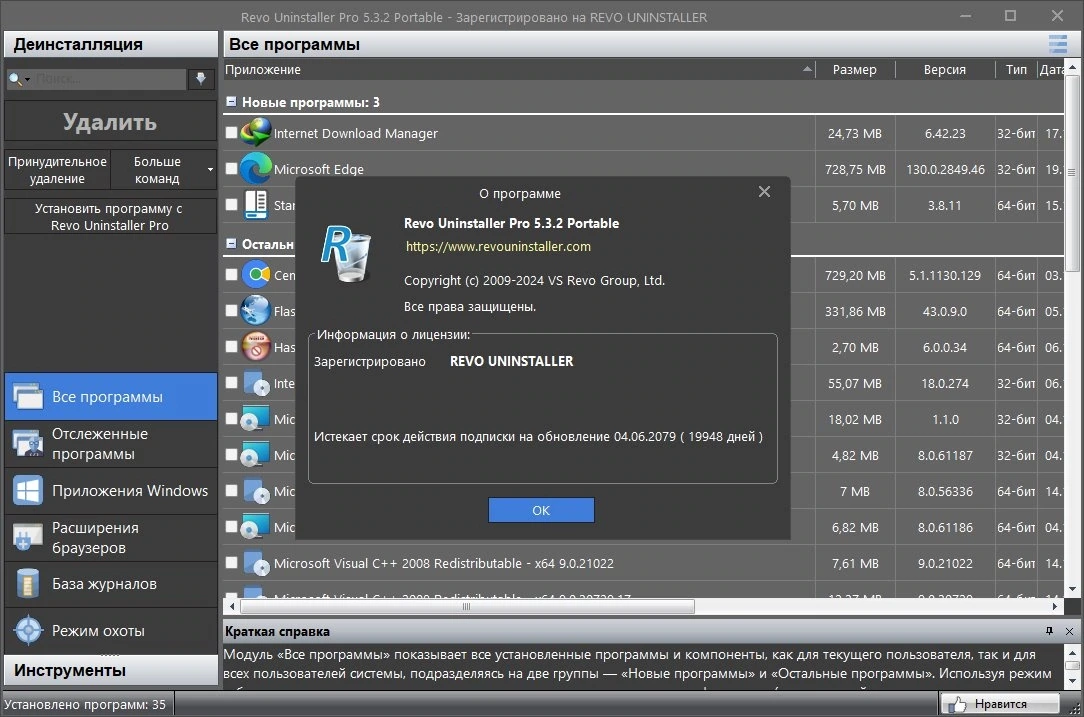Click the Internet Download Manager icon
This screenshot has width=1084, height=717.
point(255,132)
